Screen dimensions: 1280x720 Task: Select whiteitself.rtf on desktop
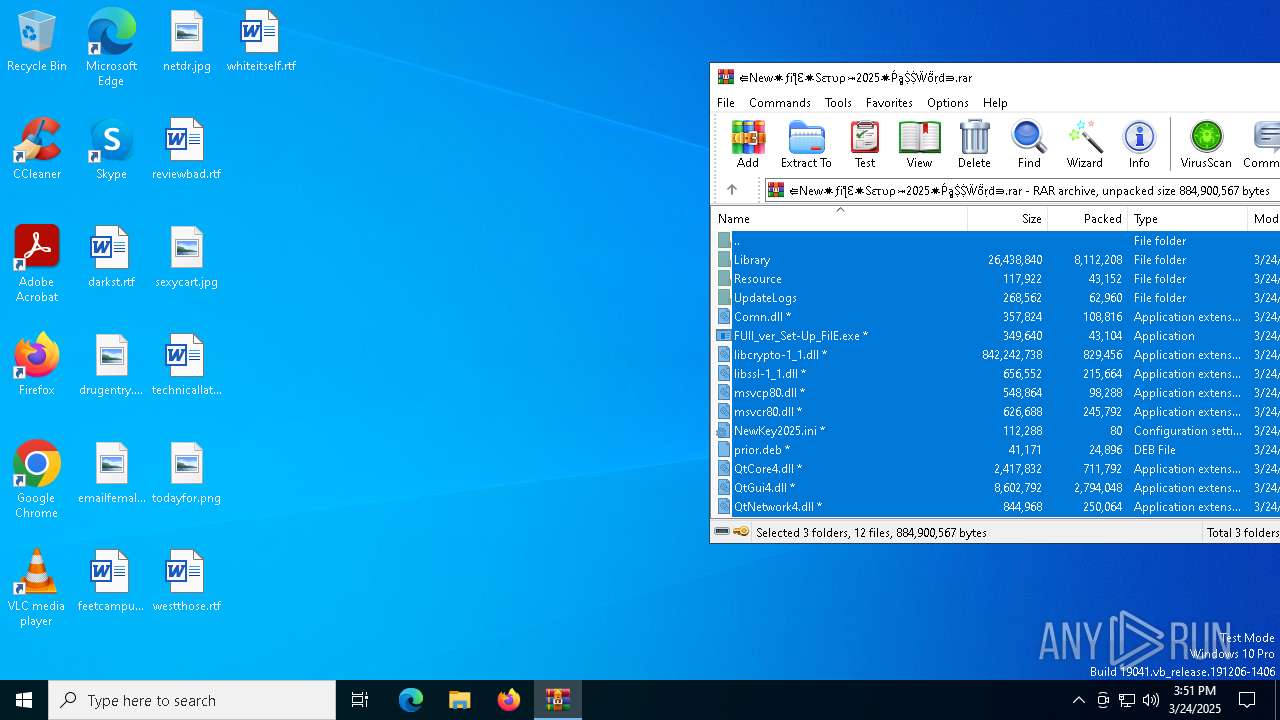click(x=261, y=41)
